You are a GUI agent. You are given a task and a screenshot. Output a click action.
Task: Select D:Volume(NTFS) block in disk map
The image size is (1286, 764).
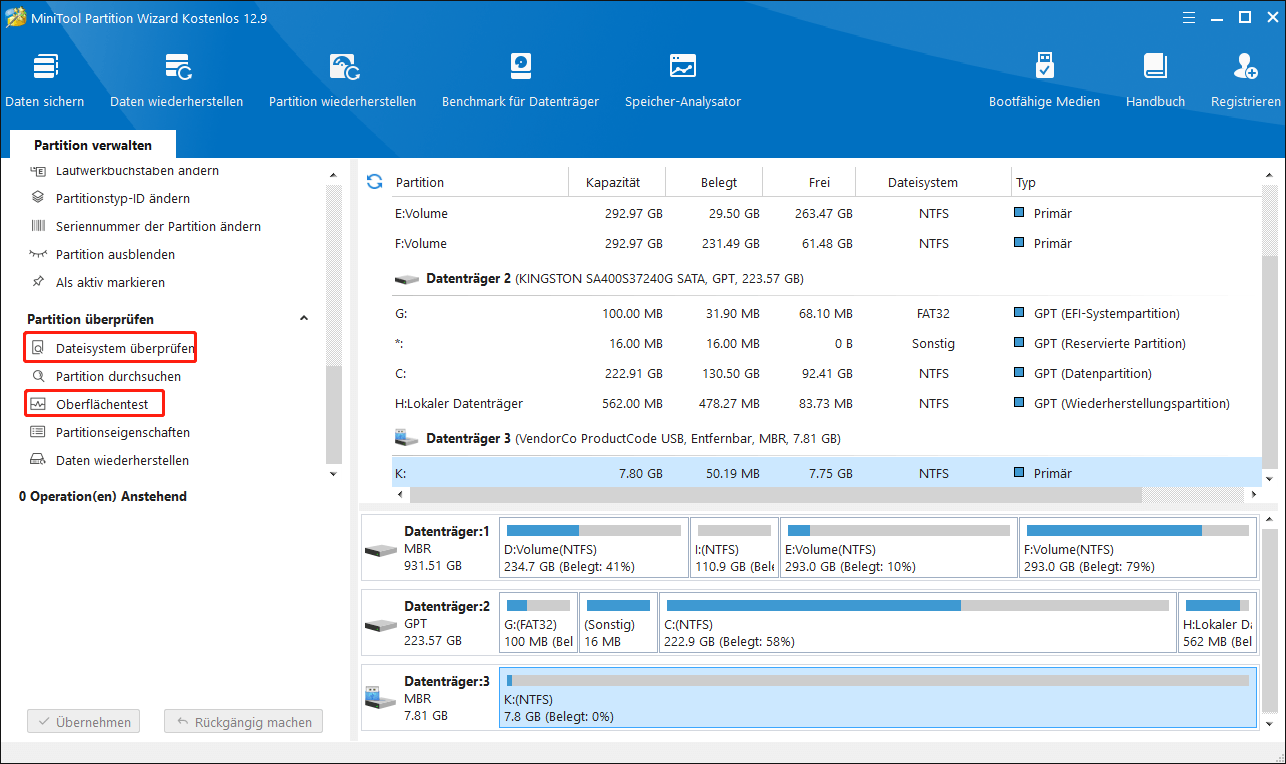pyautogui.click(x=595, y=548)
